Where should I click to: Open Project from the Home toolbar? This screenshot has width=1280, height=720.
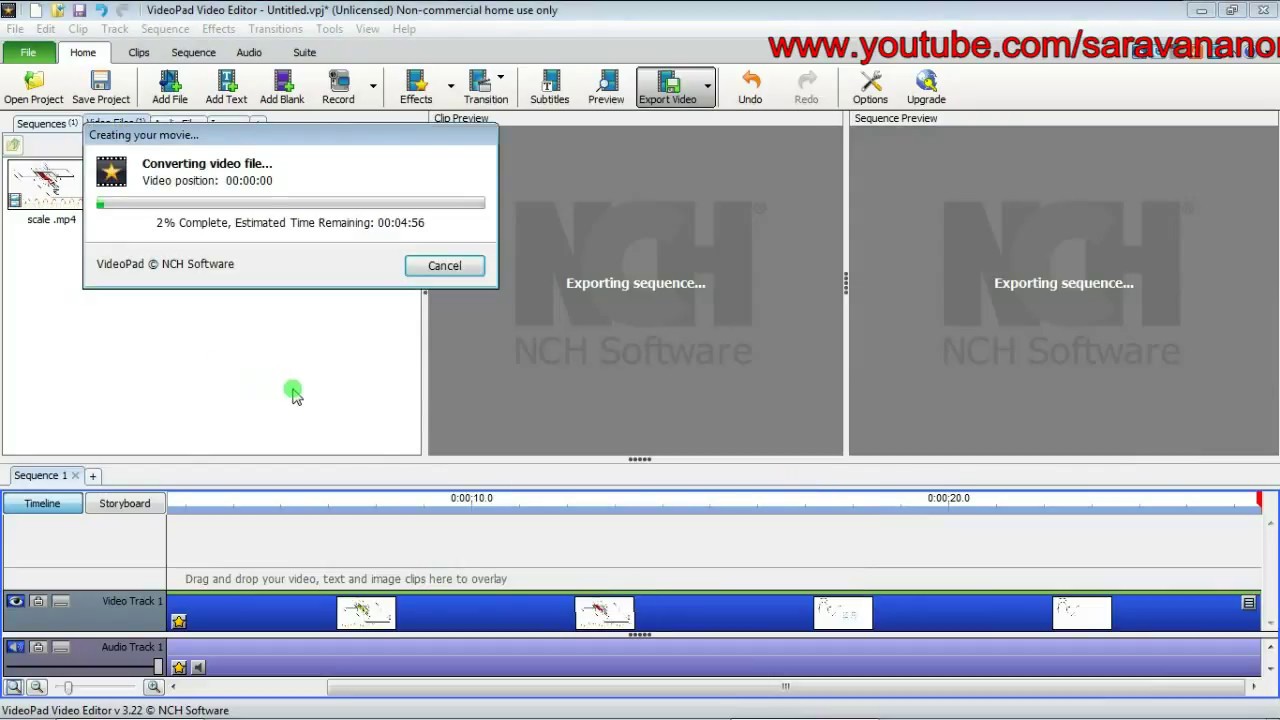pos(33,87)
